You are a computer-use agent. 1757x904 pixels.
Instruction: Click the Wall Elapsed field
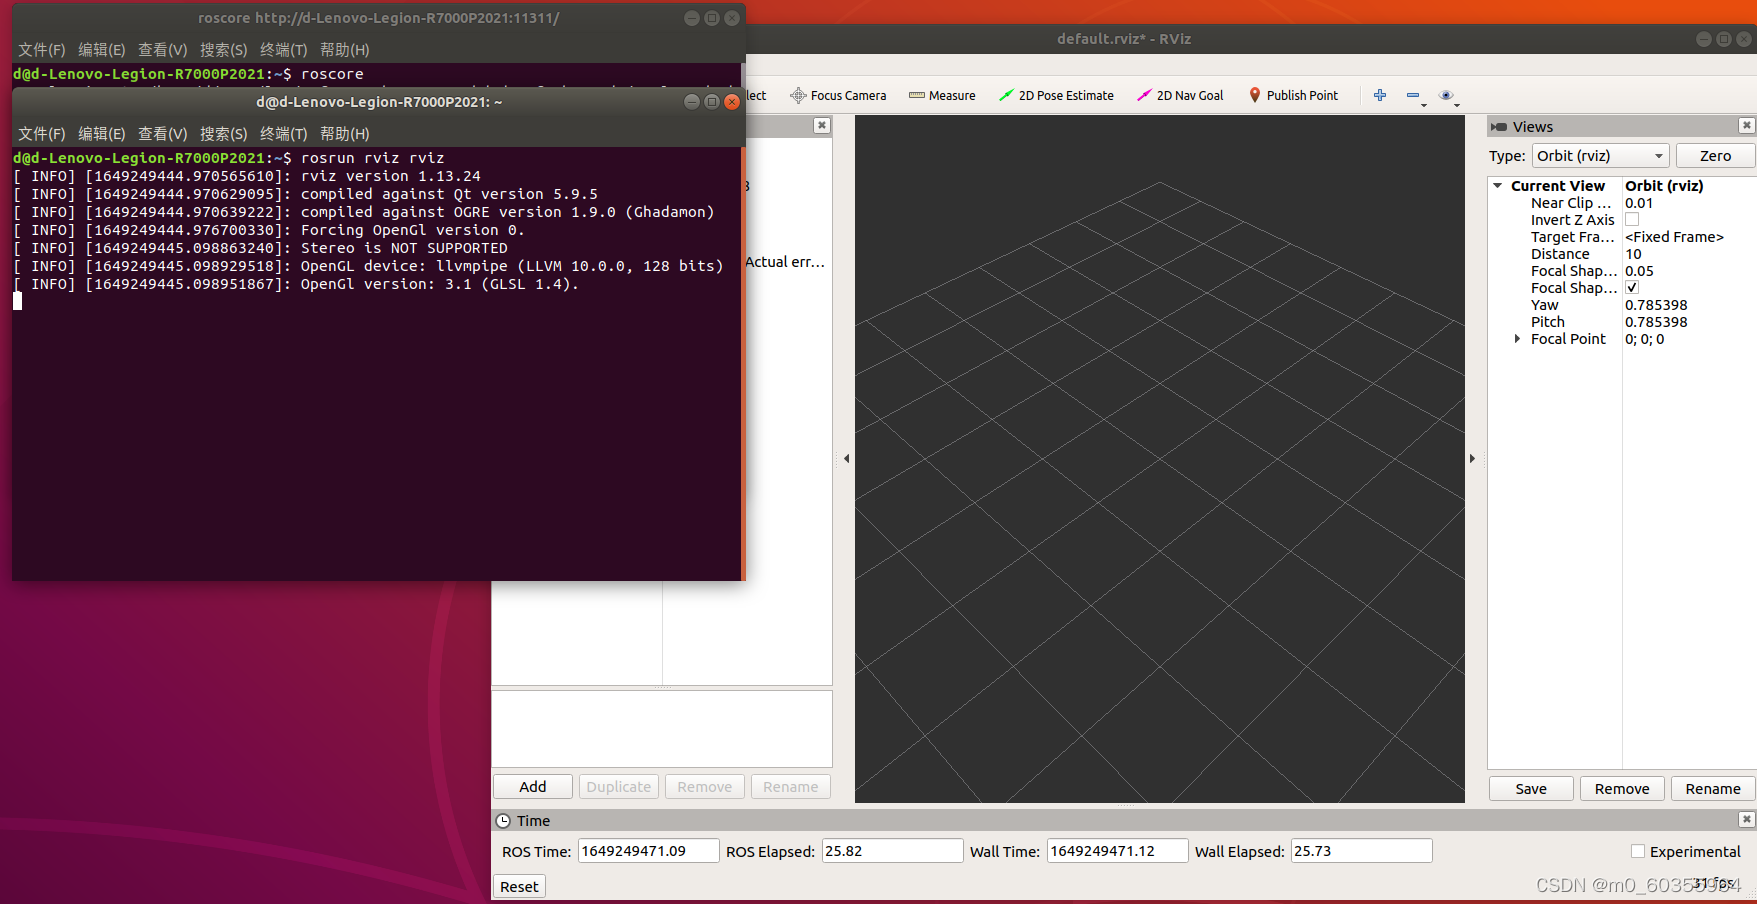click(1361, 851)
